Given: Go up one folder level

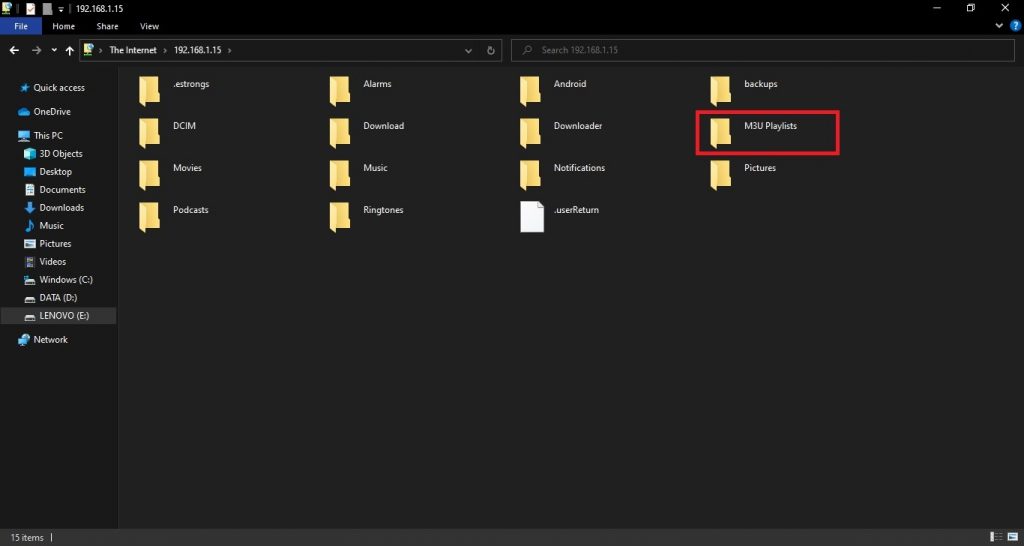Looking at the screenshot, I should 69,50.
